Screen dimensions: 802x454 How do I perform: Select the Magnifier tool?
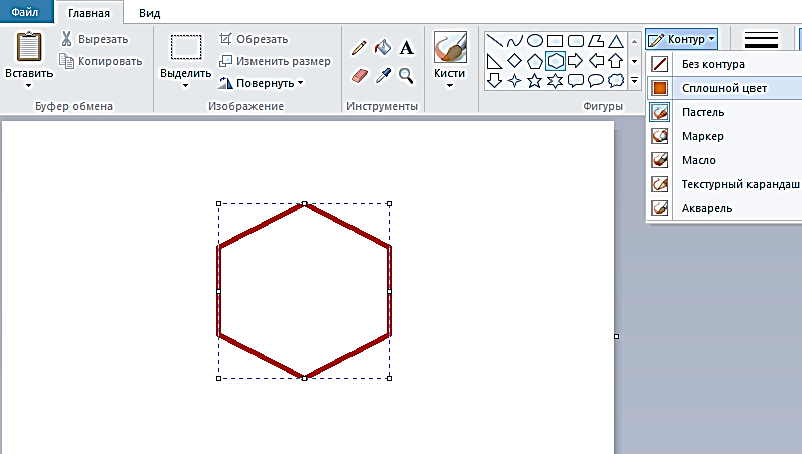tap(406, 76)
